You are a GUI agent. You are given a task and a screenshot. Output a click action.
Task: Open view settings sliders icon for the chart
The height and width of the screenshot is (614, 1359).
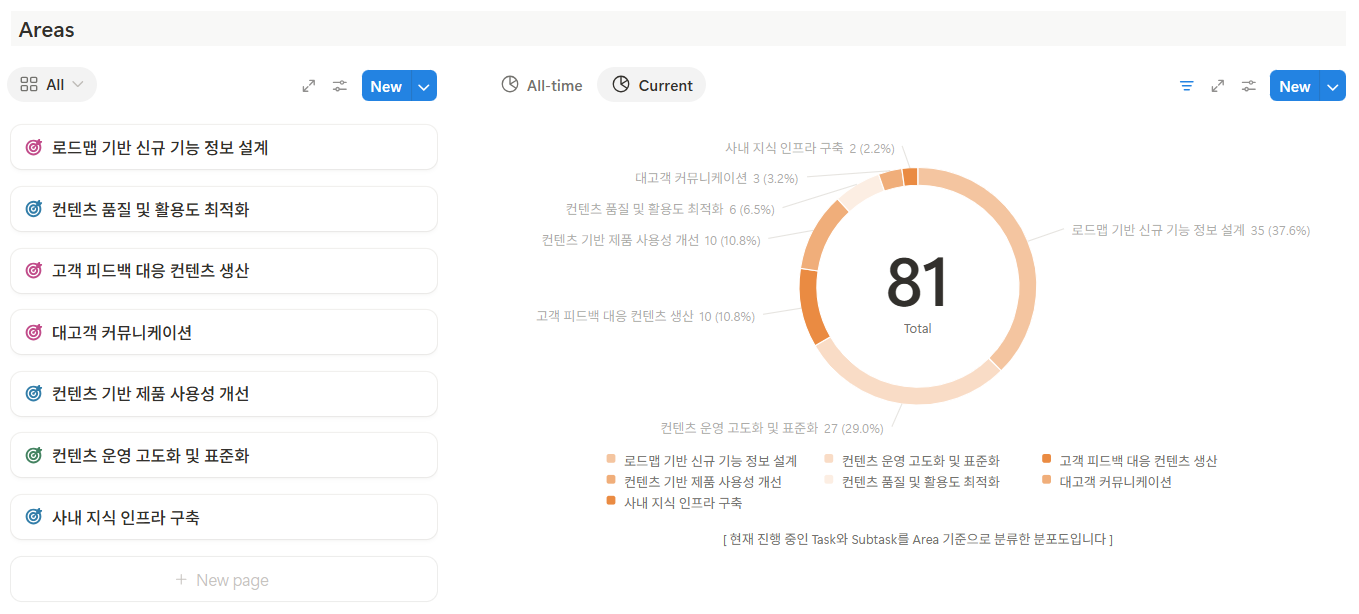tap(1249, 86)
